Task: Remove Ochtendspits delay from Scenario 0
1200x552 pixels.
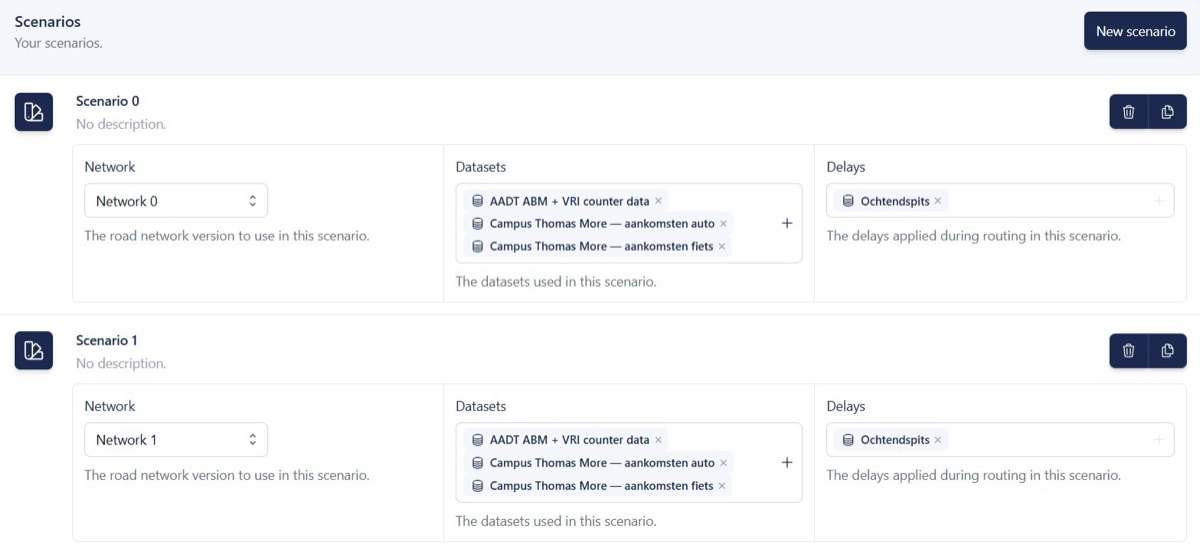Action: click(938, 201)
